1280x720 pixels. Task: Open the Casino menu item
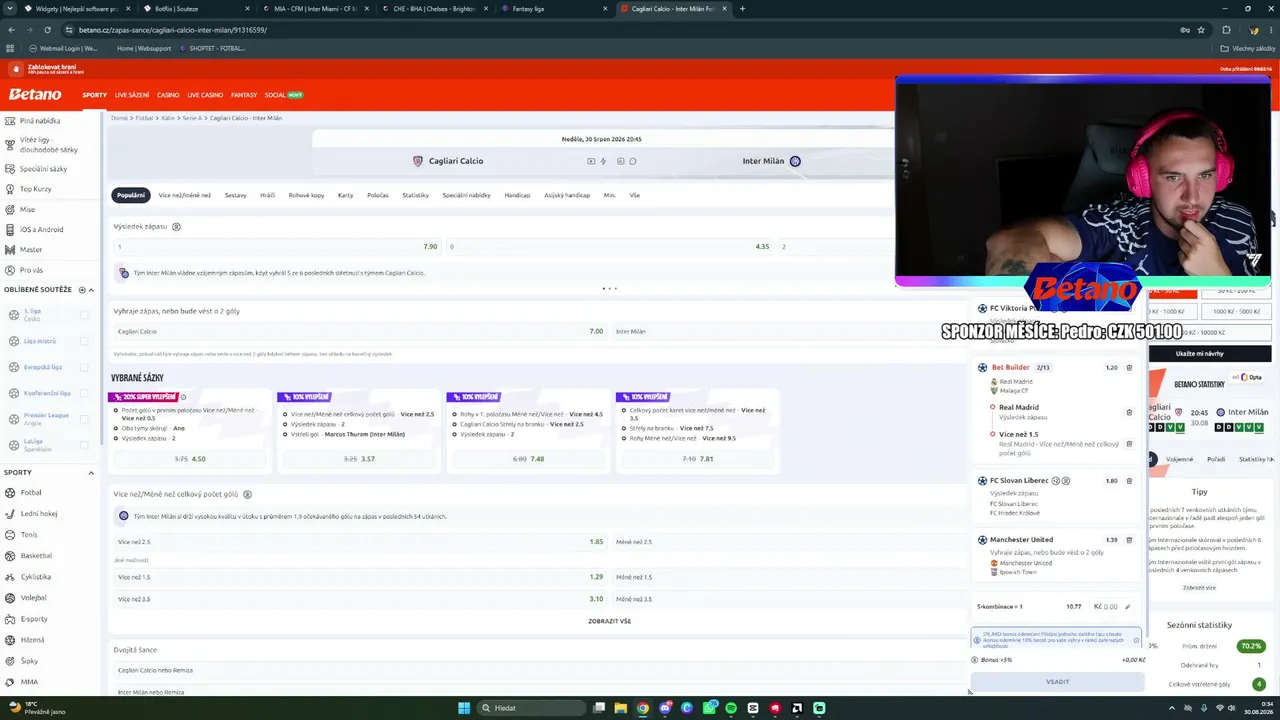coord(168,95)
